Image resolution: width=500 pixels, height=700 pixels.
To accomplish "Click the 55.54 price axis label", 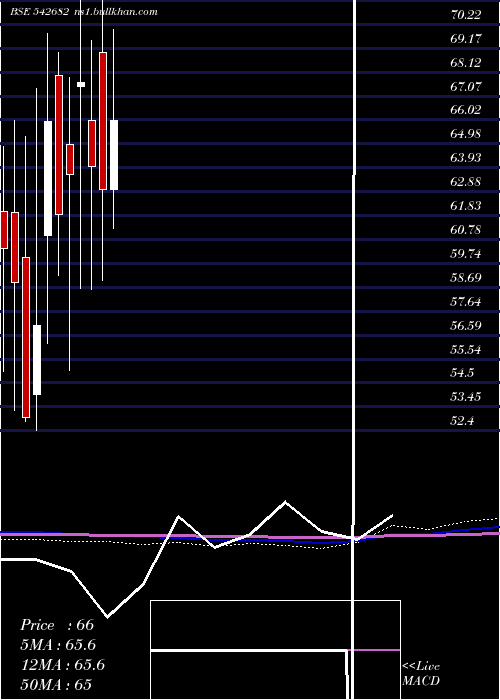I will click(x=466, y=350).
